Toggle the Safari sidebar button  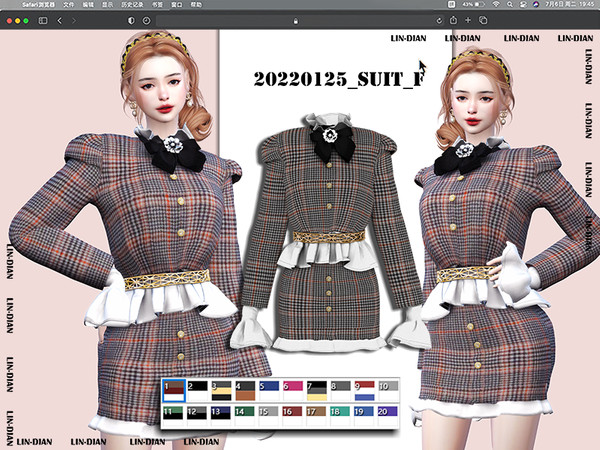pos(43,20)
